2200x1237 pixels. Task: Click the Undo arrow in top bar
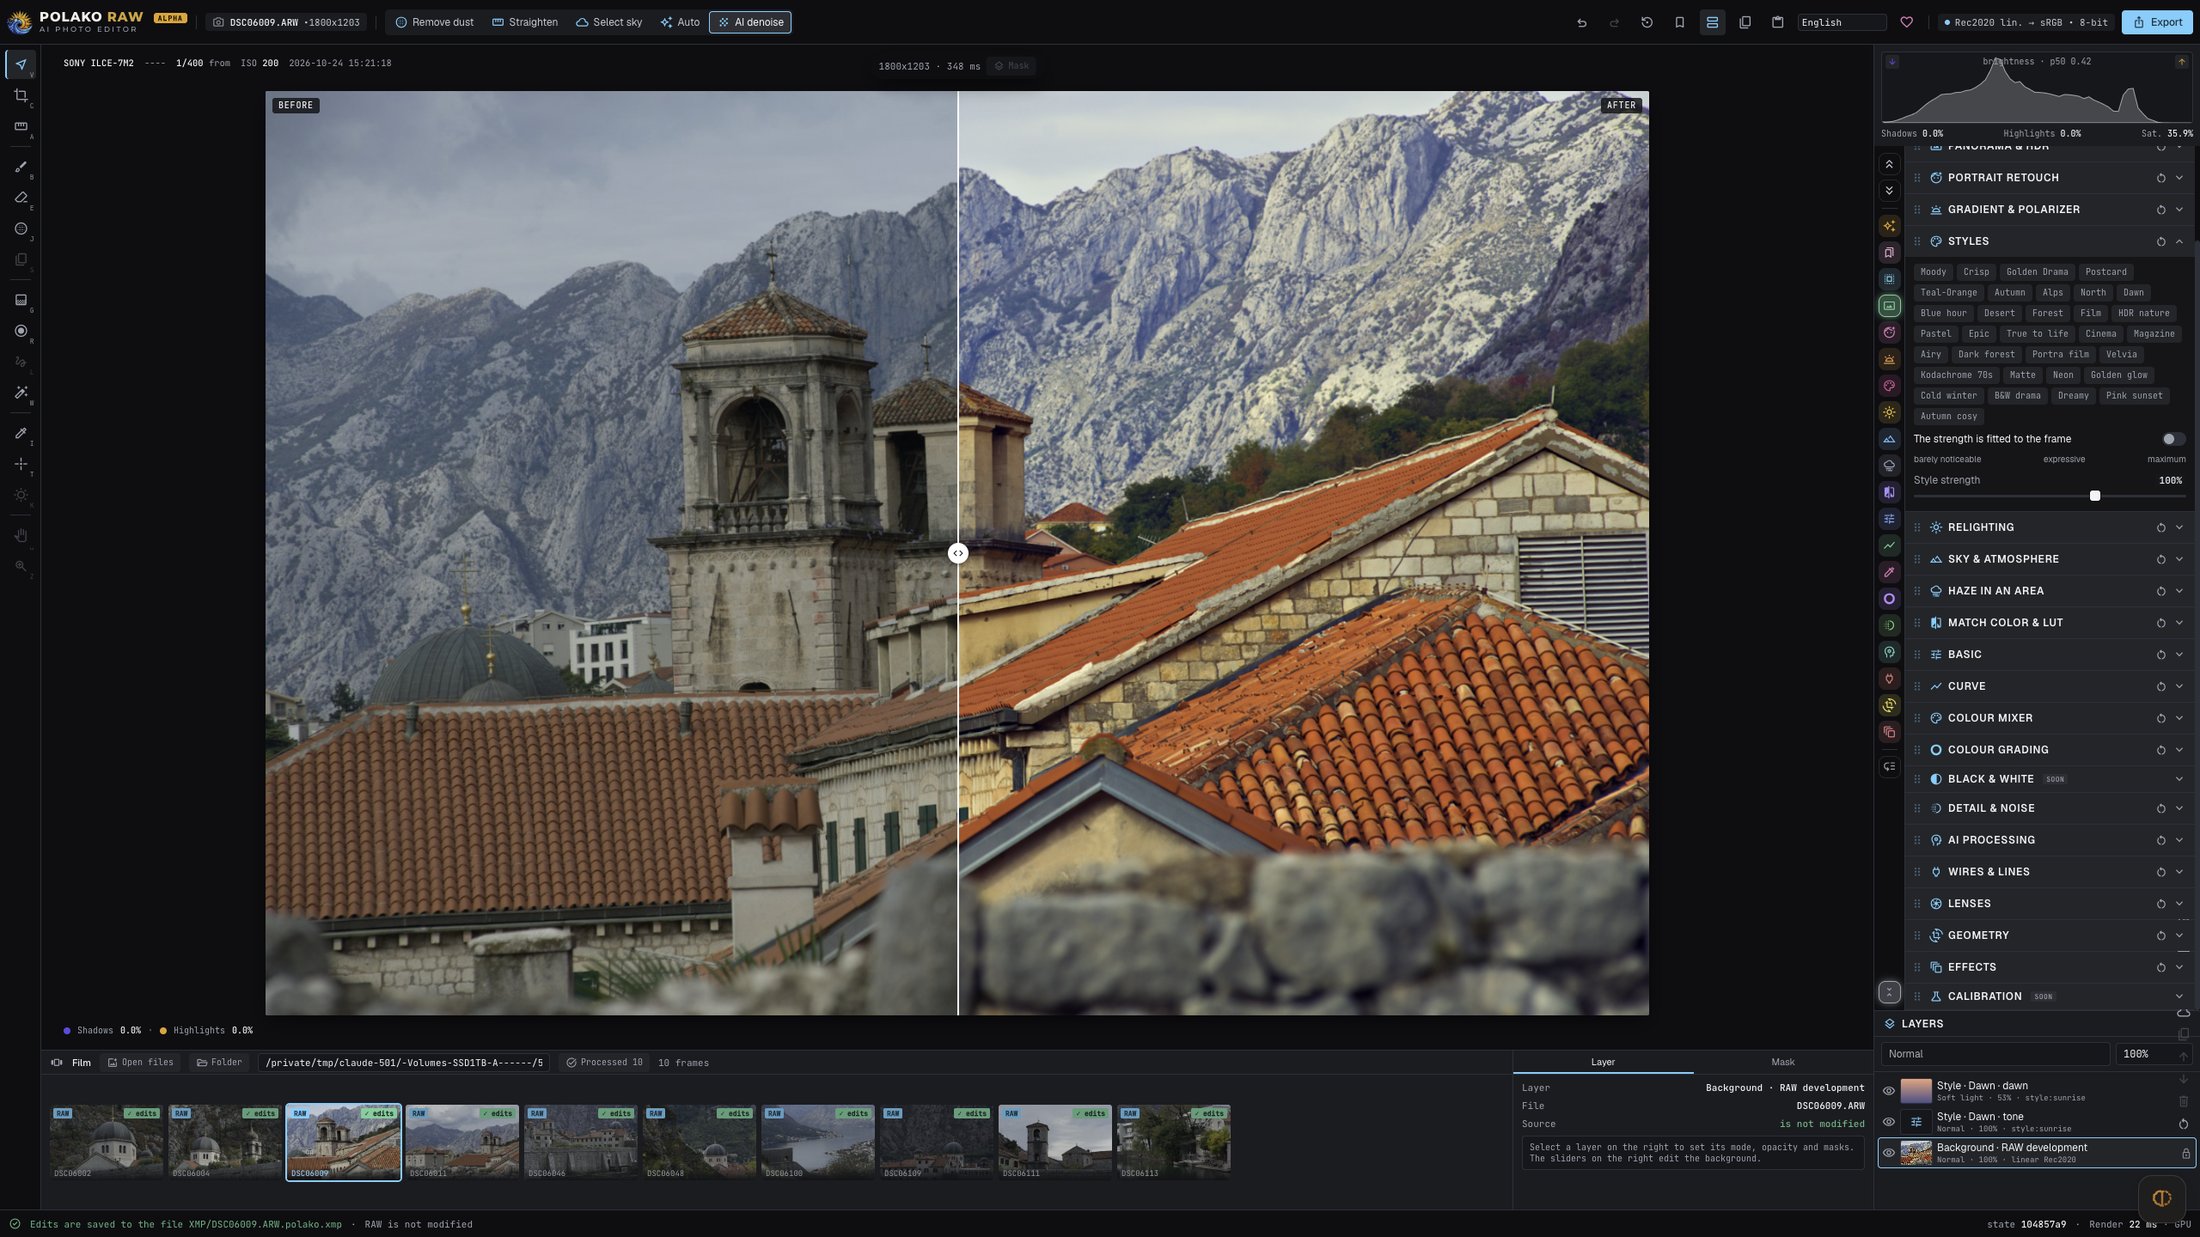(x=1581, y=22)
